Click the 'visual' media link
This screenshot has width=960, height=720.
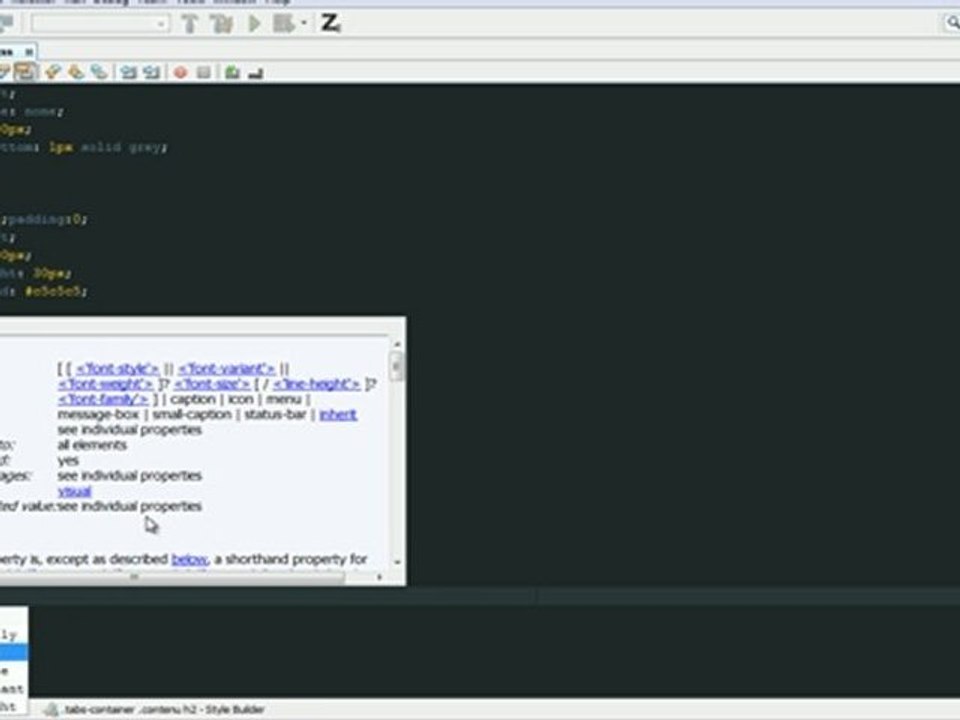[x=75, y=491]
